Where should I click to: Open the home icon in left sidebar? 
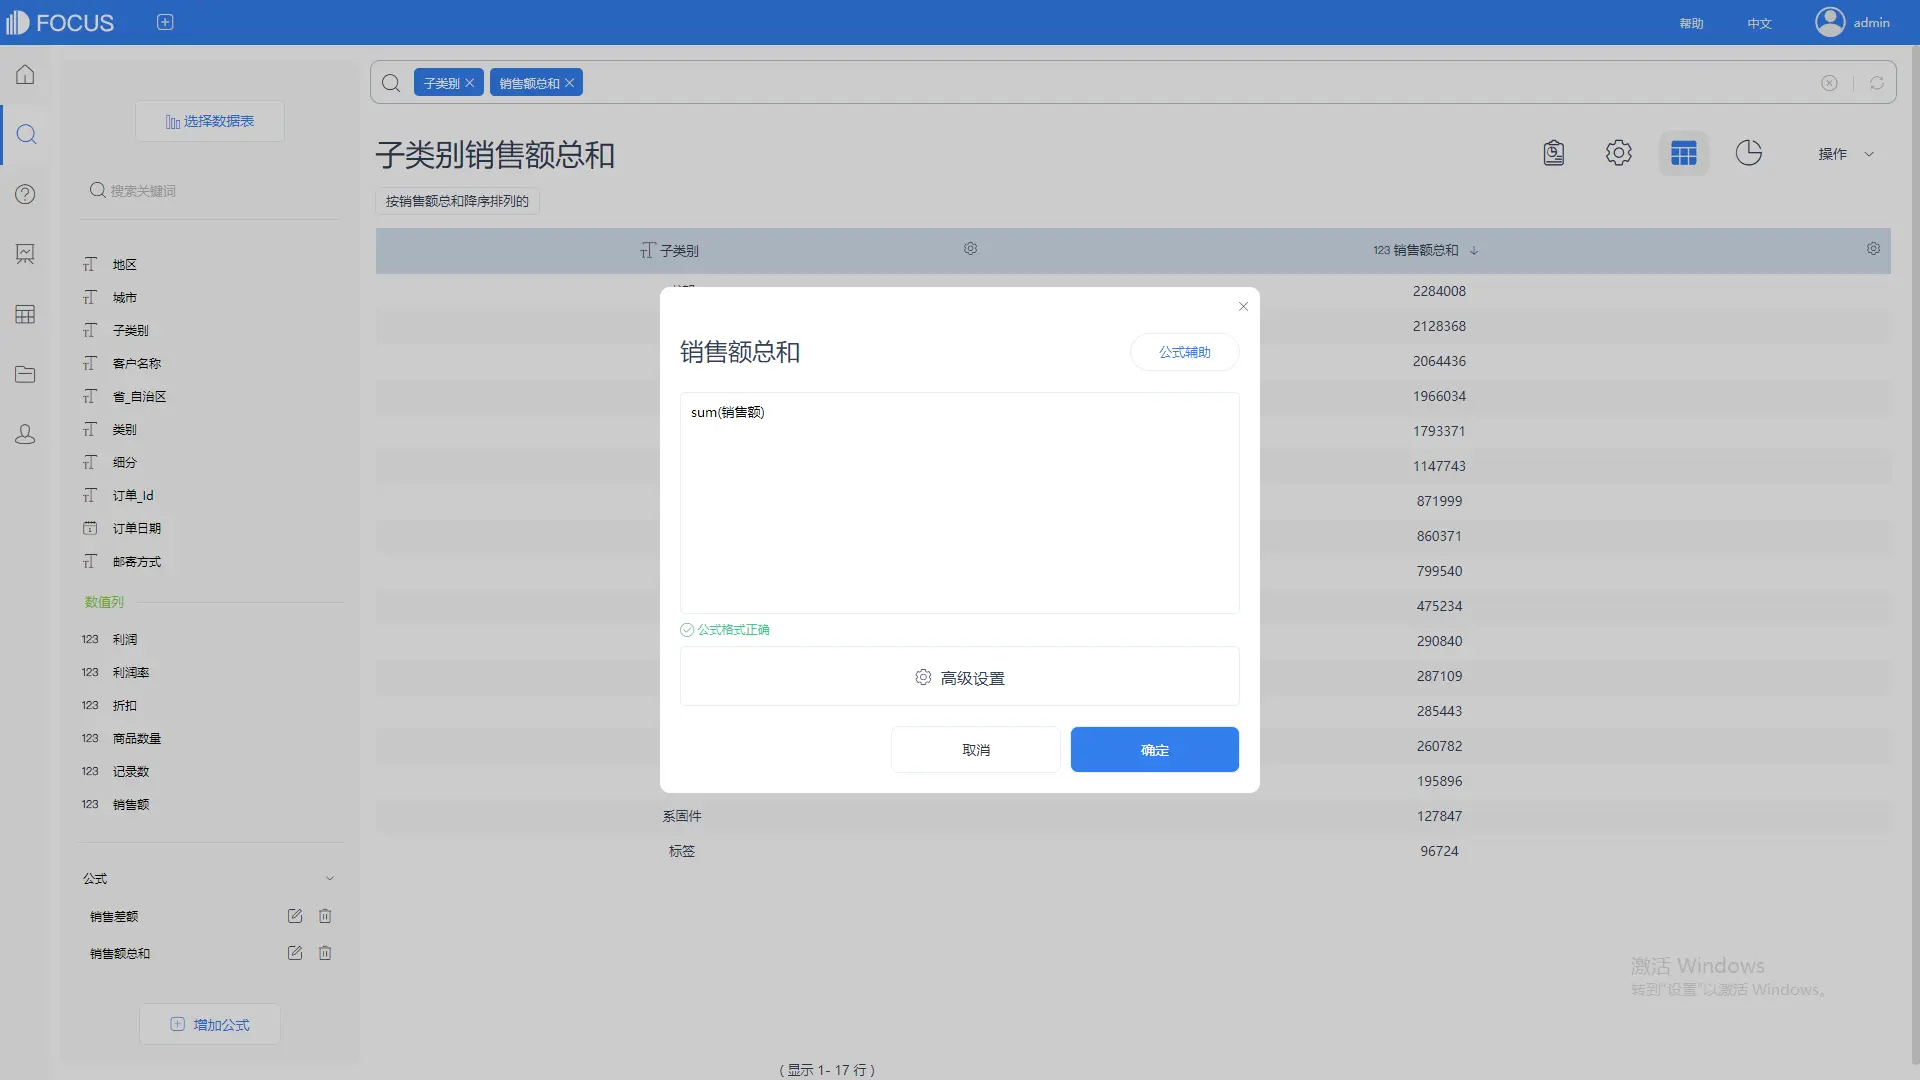25,75
